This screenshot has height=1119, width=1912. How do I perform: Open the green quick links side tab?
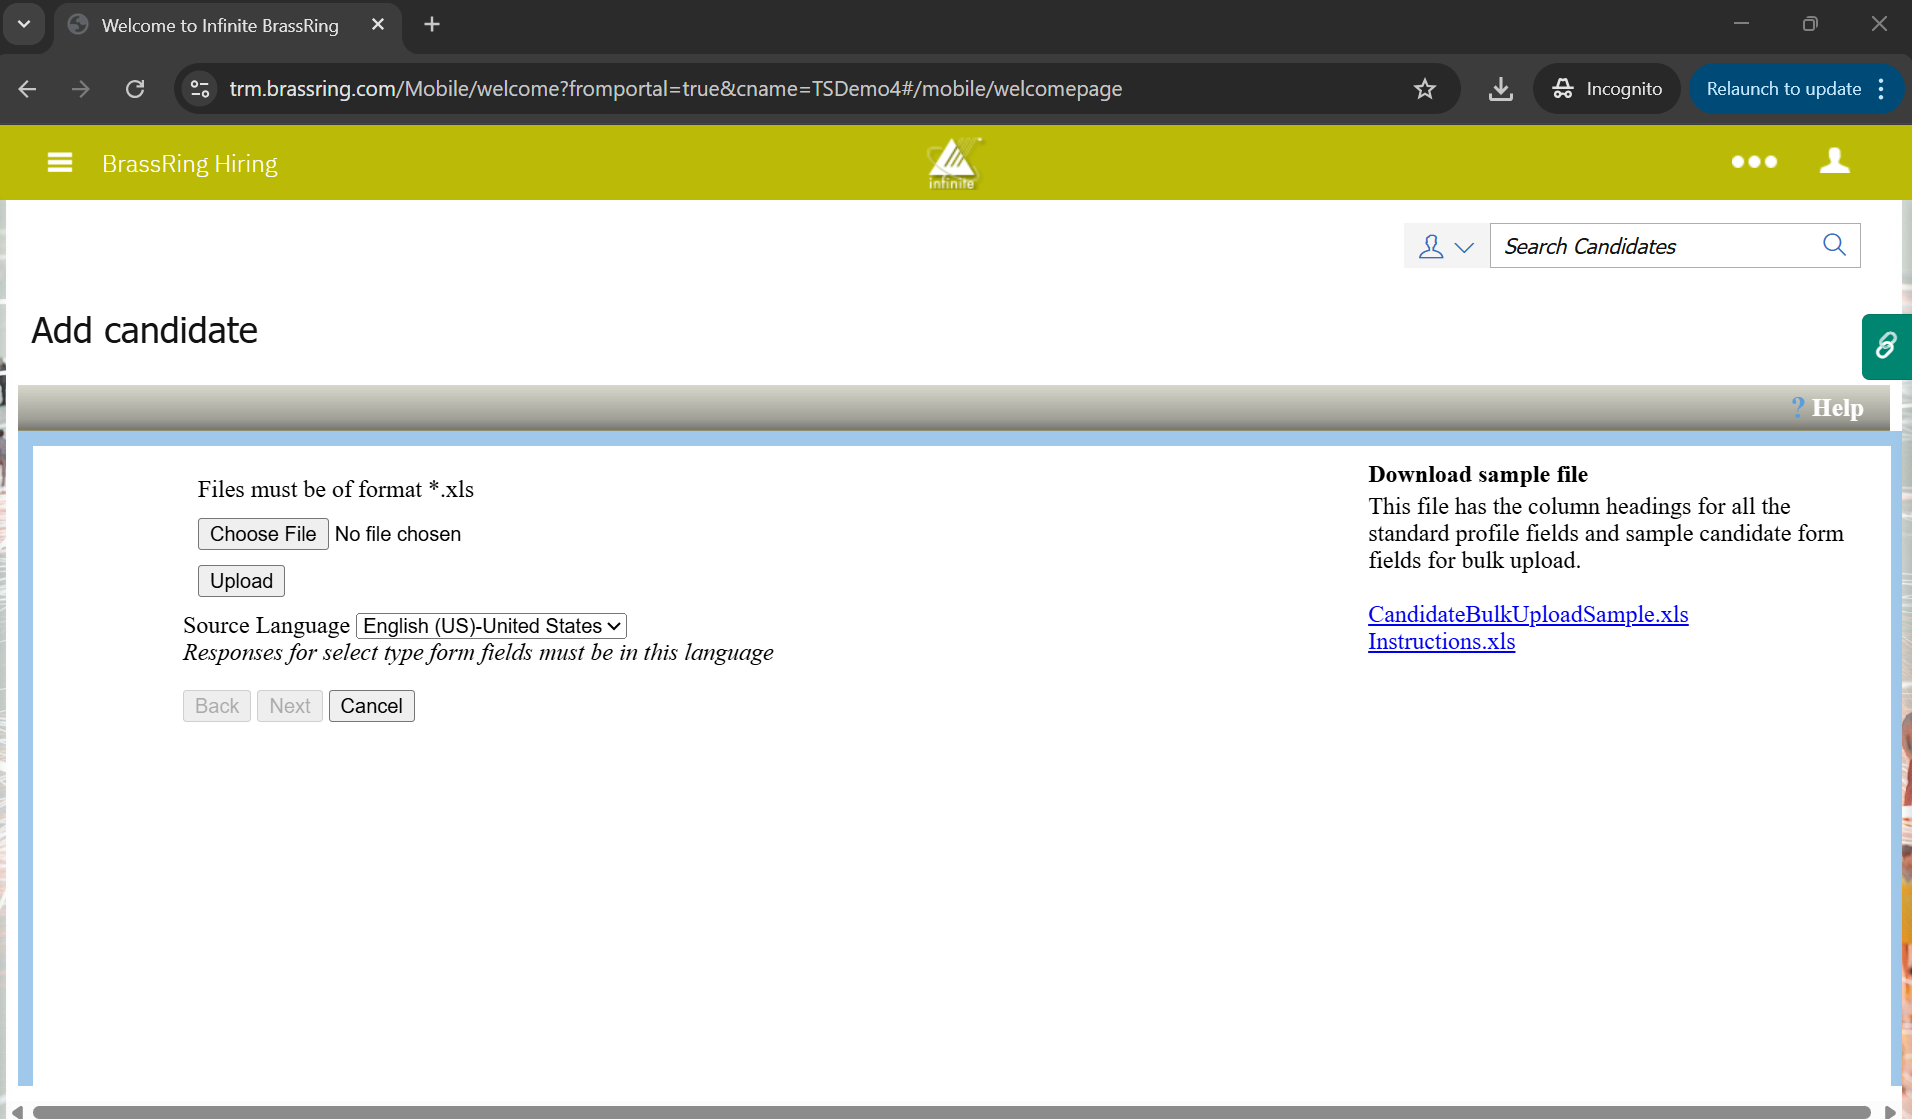[1886, 346]
